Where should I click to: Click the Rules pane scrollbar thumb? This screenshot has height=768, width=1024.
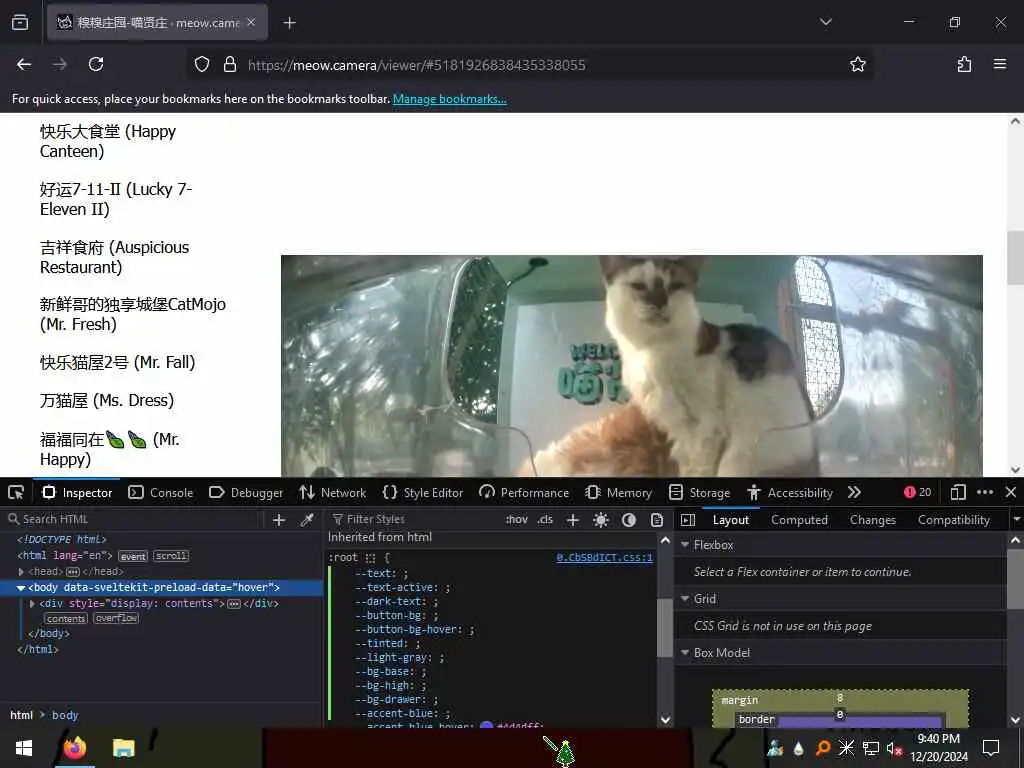[x=665, y=628]
